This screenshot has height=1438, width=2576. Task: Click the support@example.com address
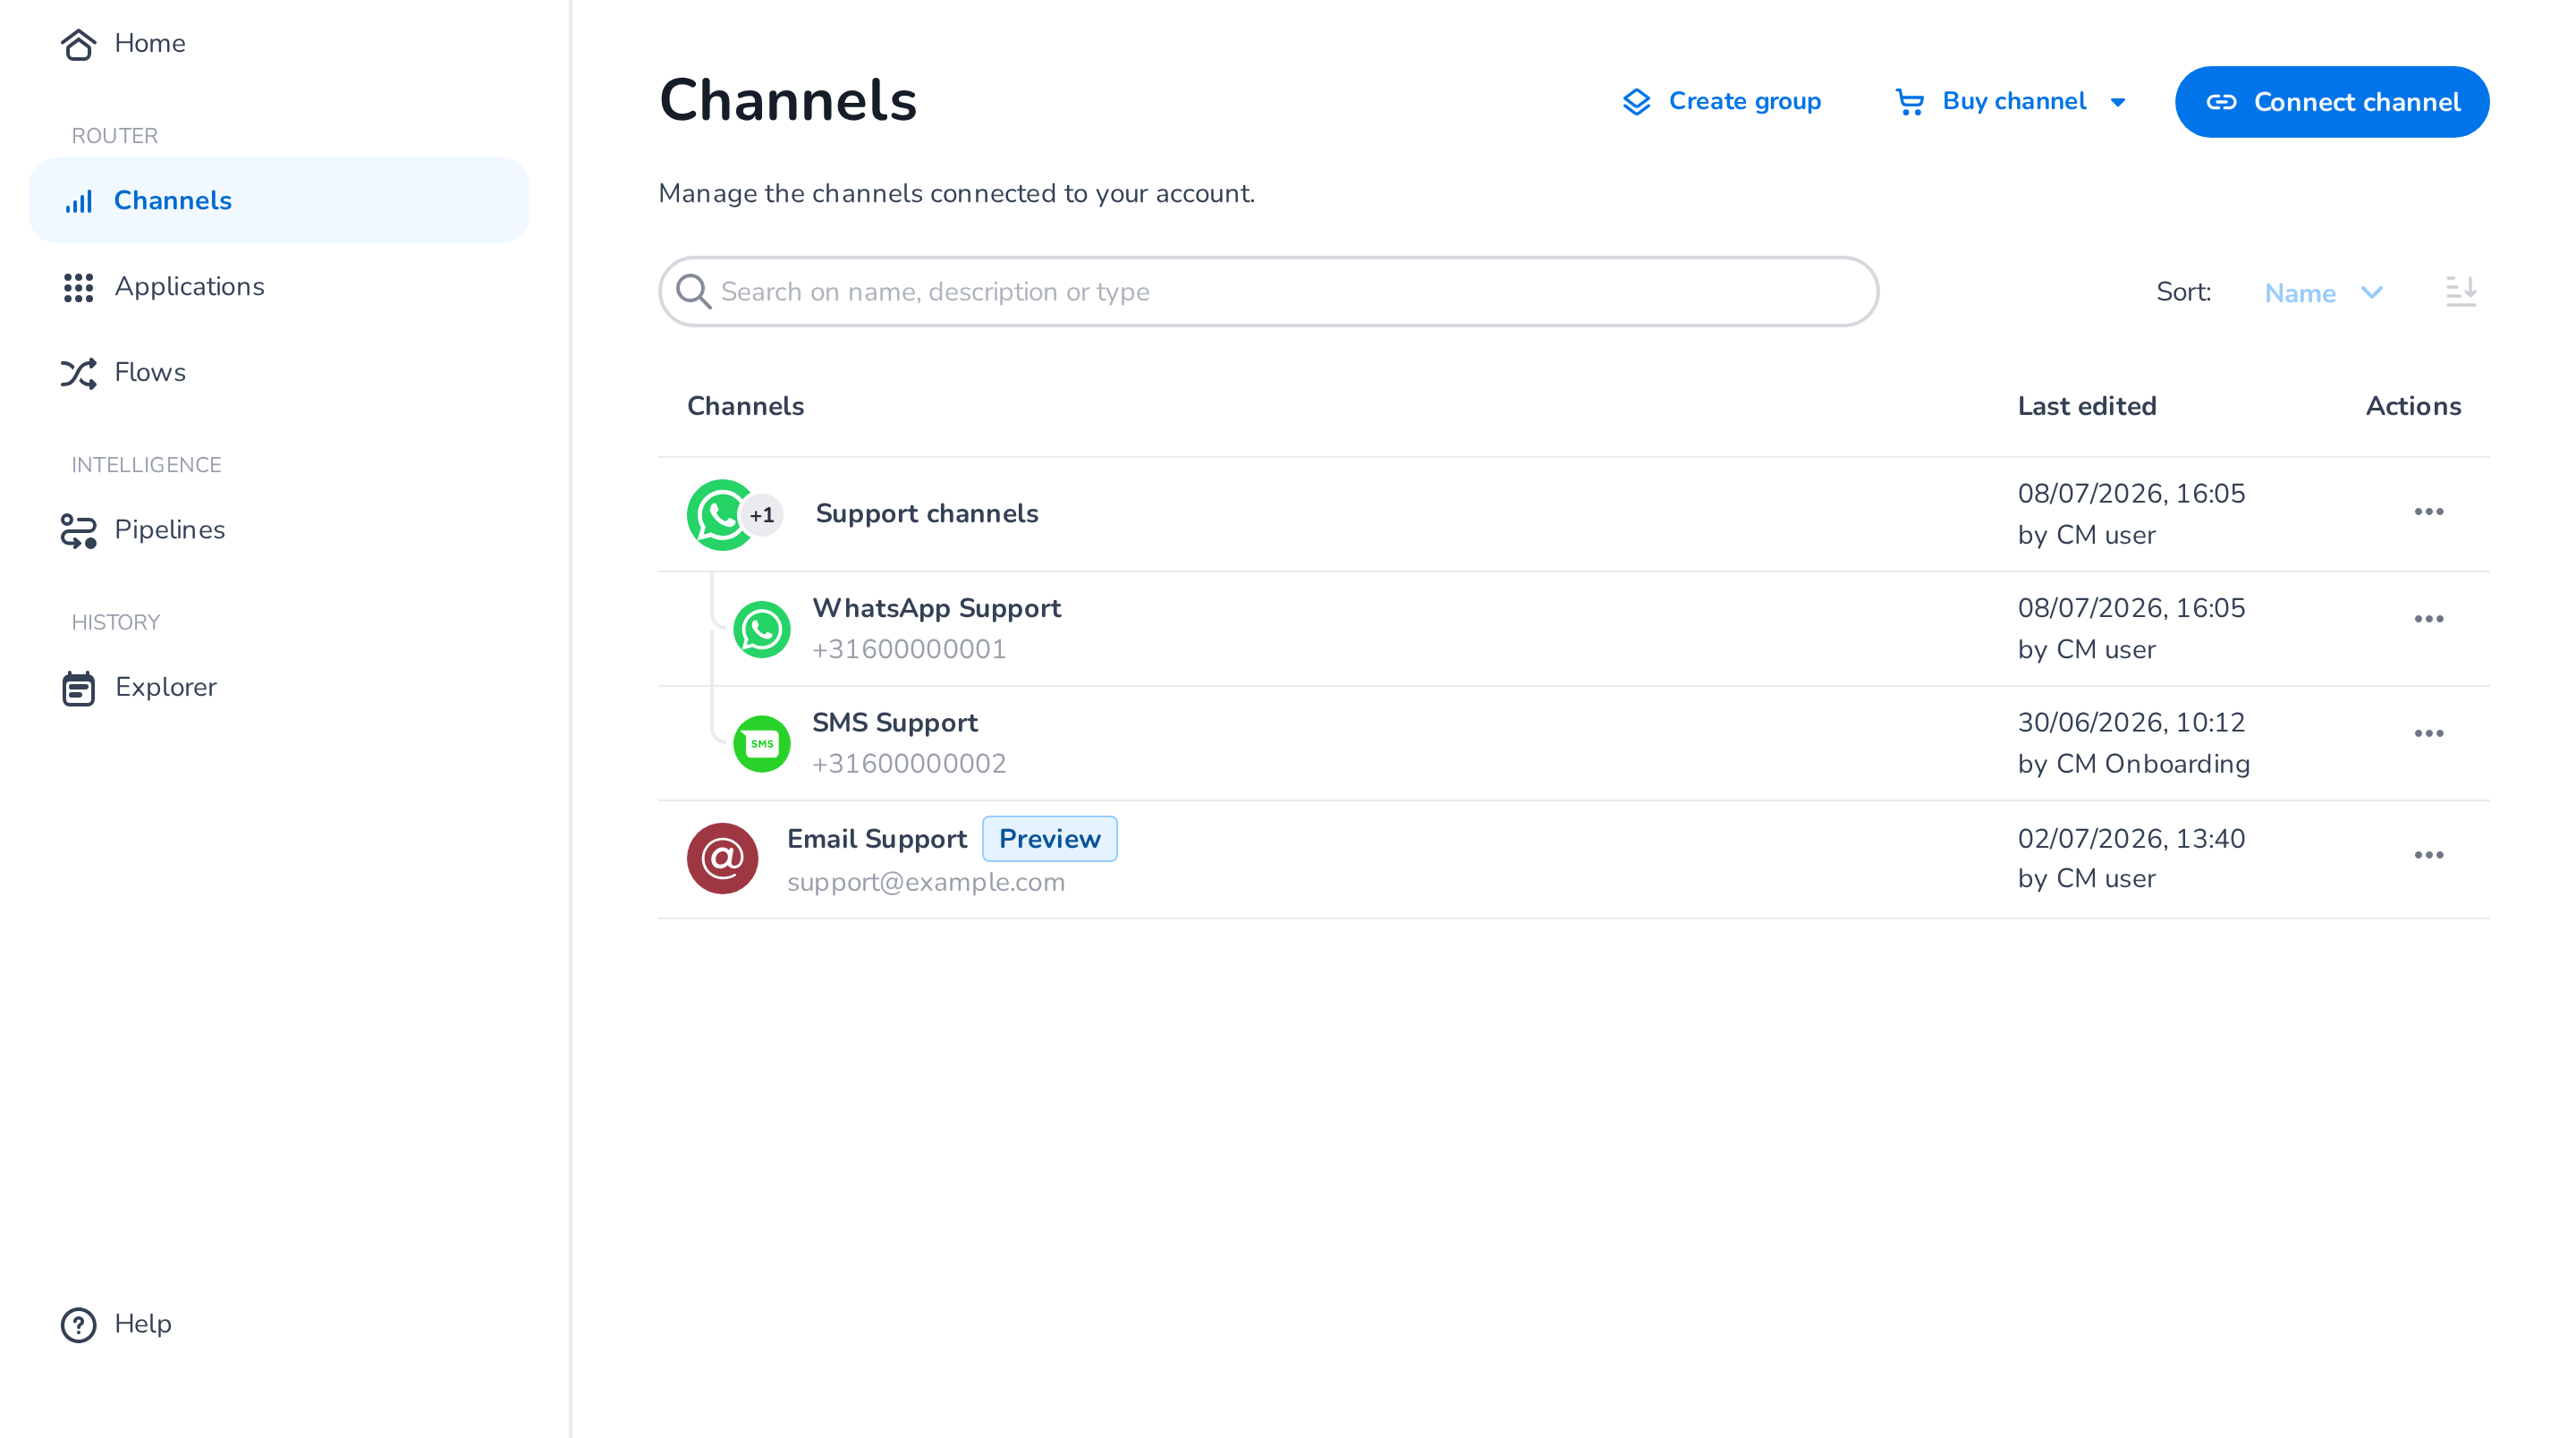pos(926,882)
